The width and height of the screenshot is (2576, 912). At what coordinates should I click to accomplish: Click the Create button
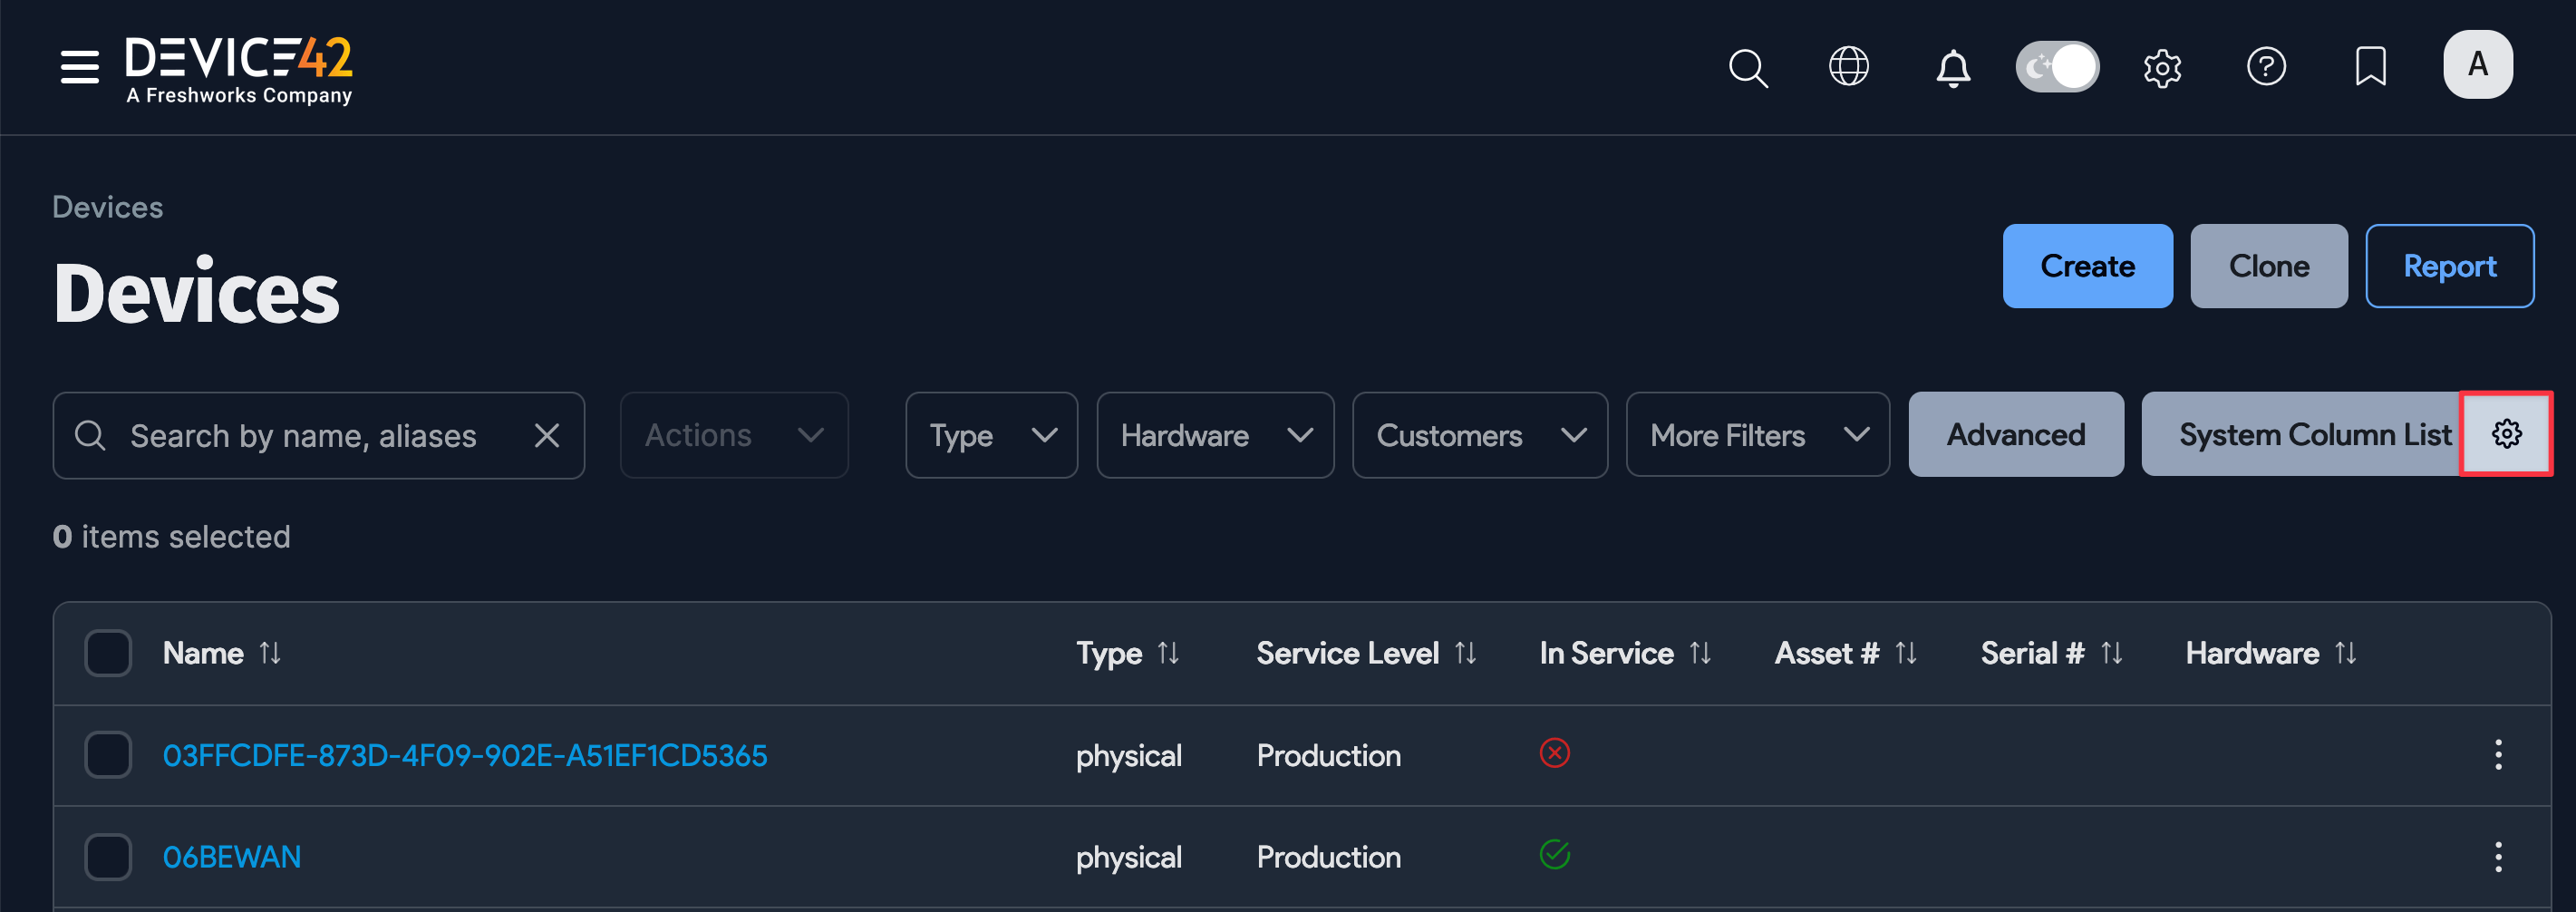tap(2088, 266)
